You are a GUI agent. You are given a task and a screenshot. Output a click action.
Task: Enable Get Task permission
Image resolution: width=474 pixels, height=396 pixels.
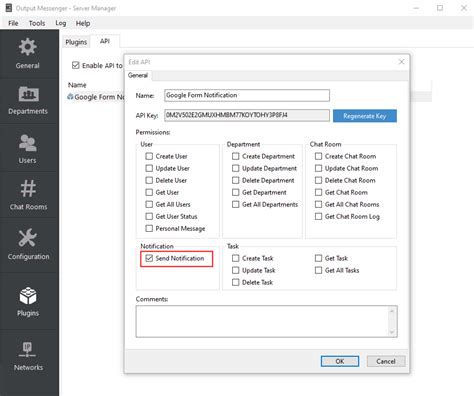(318, 258)
